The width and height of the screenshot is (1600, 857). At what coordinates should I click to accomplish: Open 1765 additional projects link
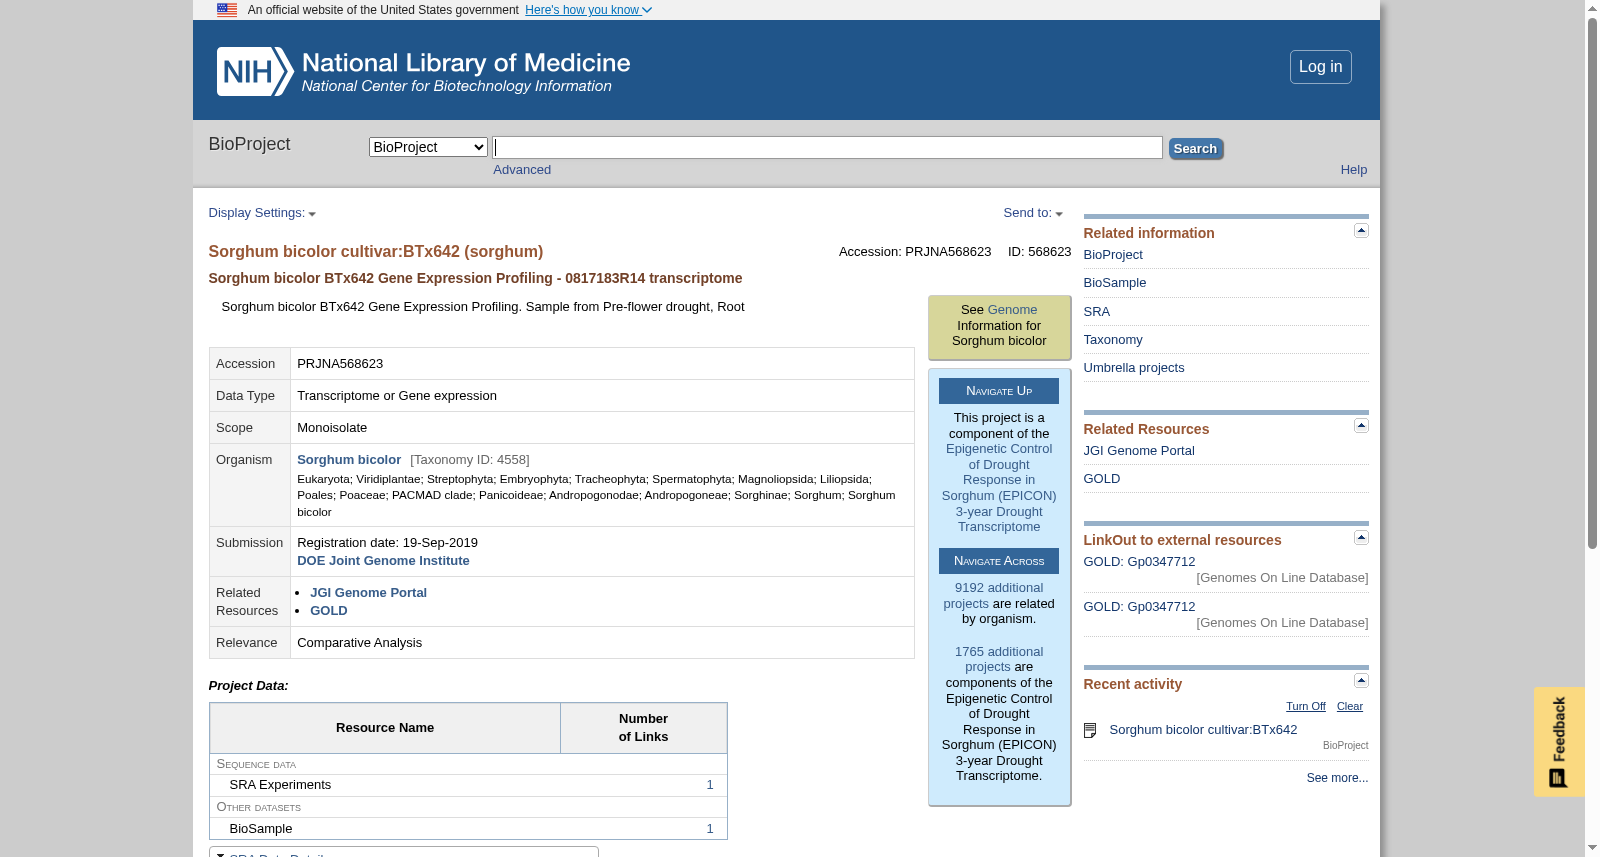(999, 659)
